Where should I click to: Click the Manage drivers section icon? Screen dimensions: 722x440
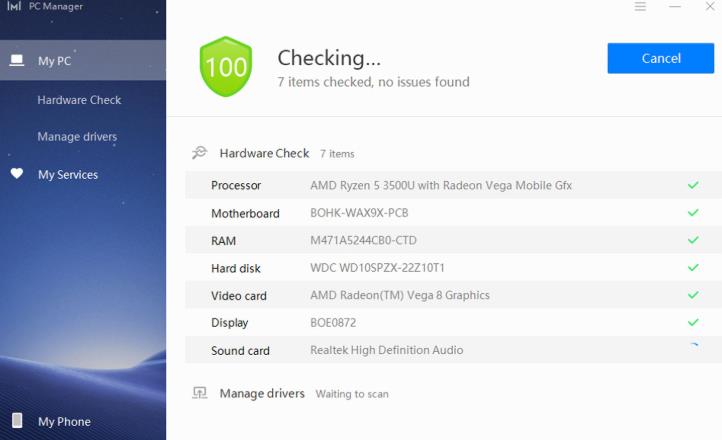[199, 393]
